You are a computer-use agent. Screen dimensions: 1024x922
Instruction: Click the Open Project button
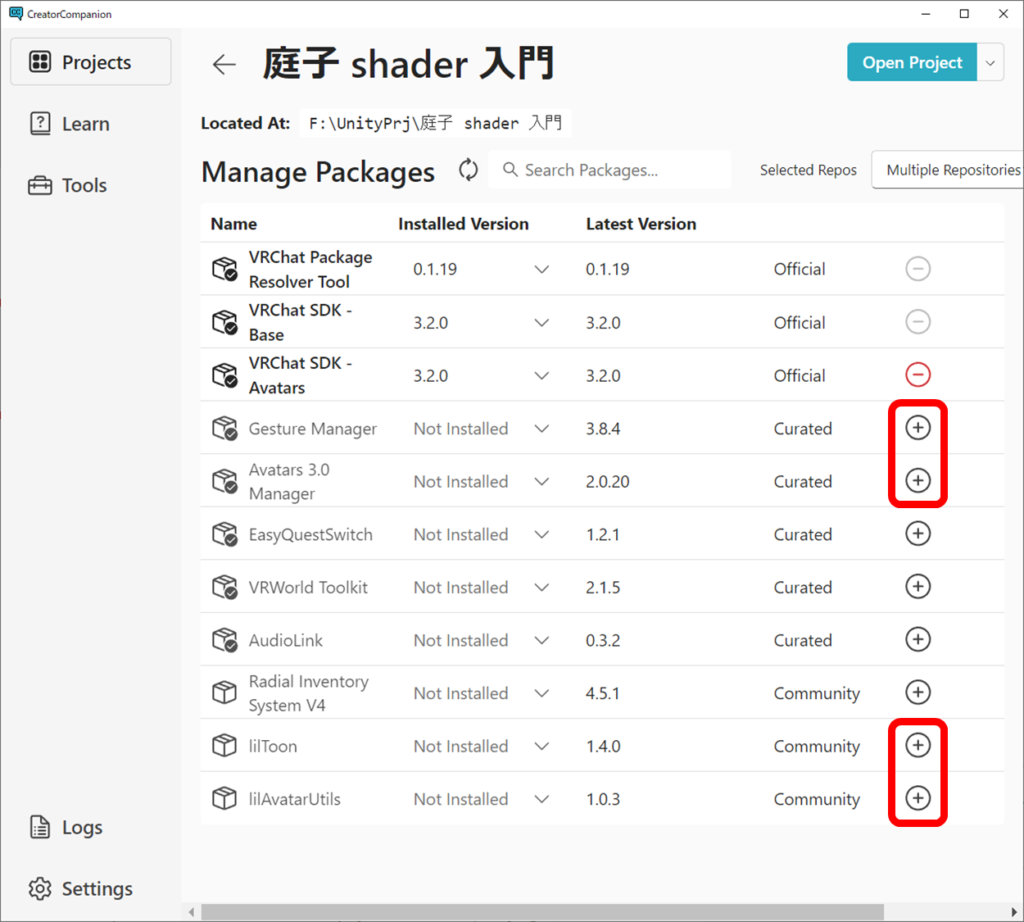(x=911, y=62)
